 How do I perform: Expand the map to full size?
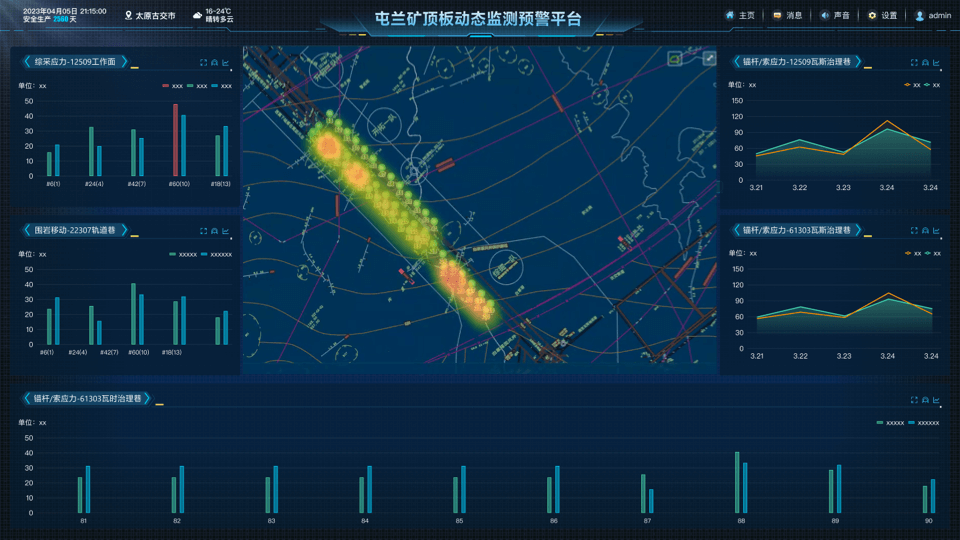(x=709, y=59)
